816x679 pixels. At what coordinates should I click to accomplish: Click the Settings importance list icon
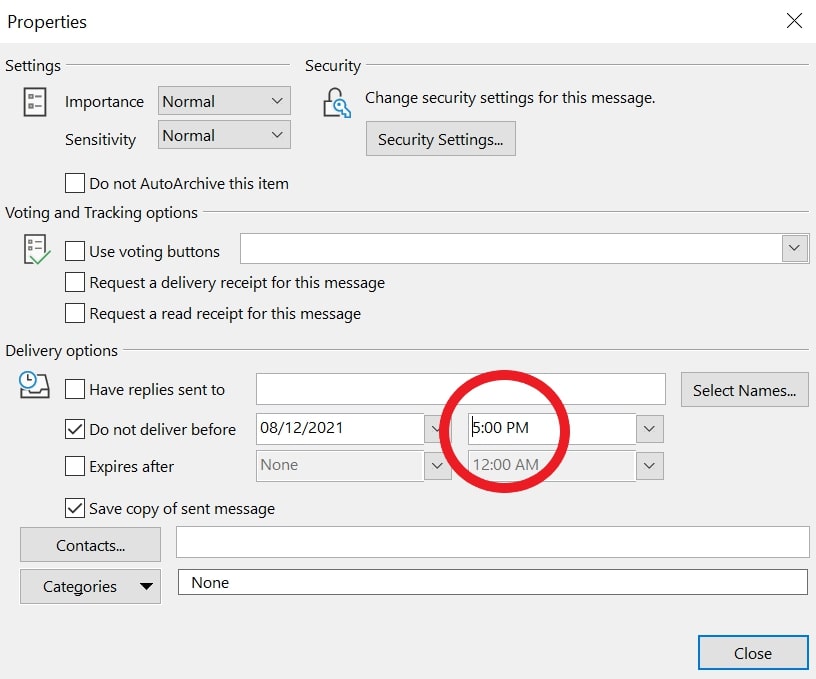(35, 101)
